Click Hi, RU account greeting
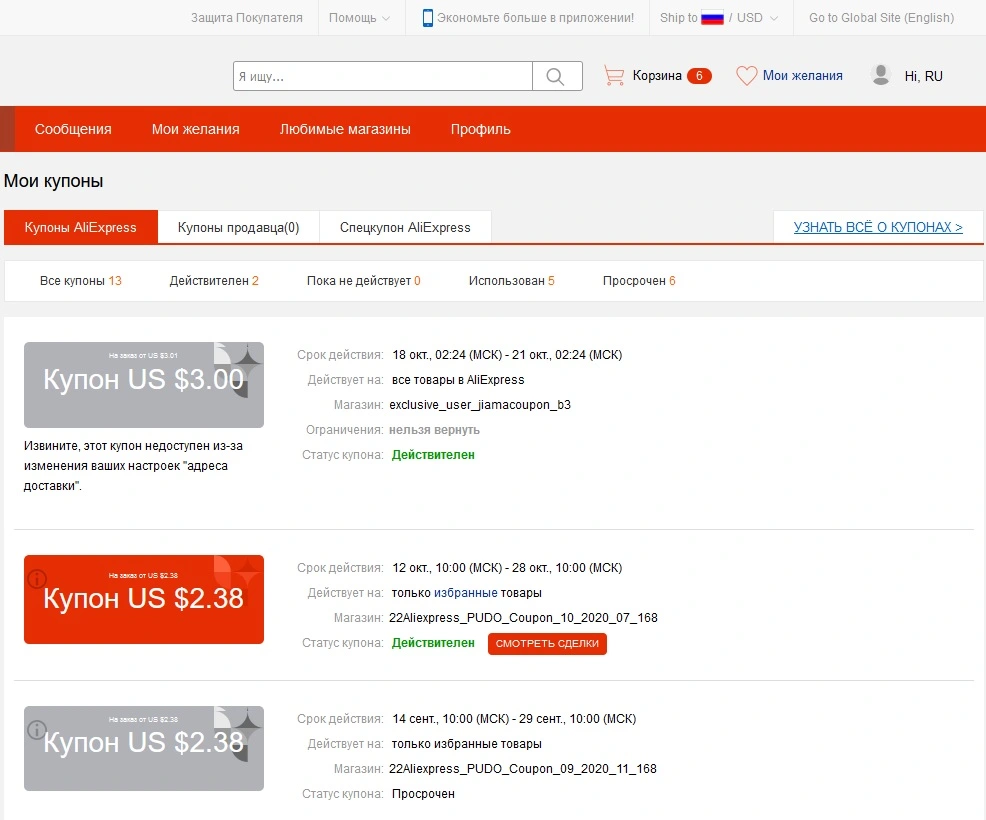Viewport: 986px width, 820px height. click(923, 76)
